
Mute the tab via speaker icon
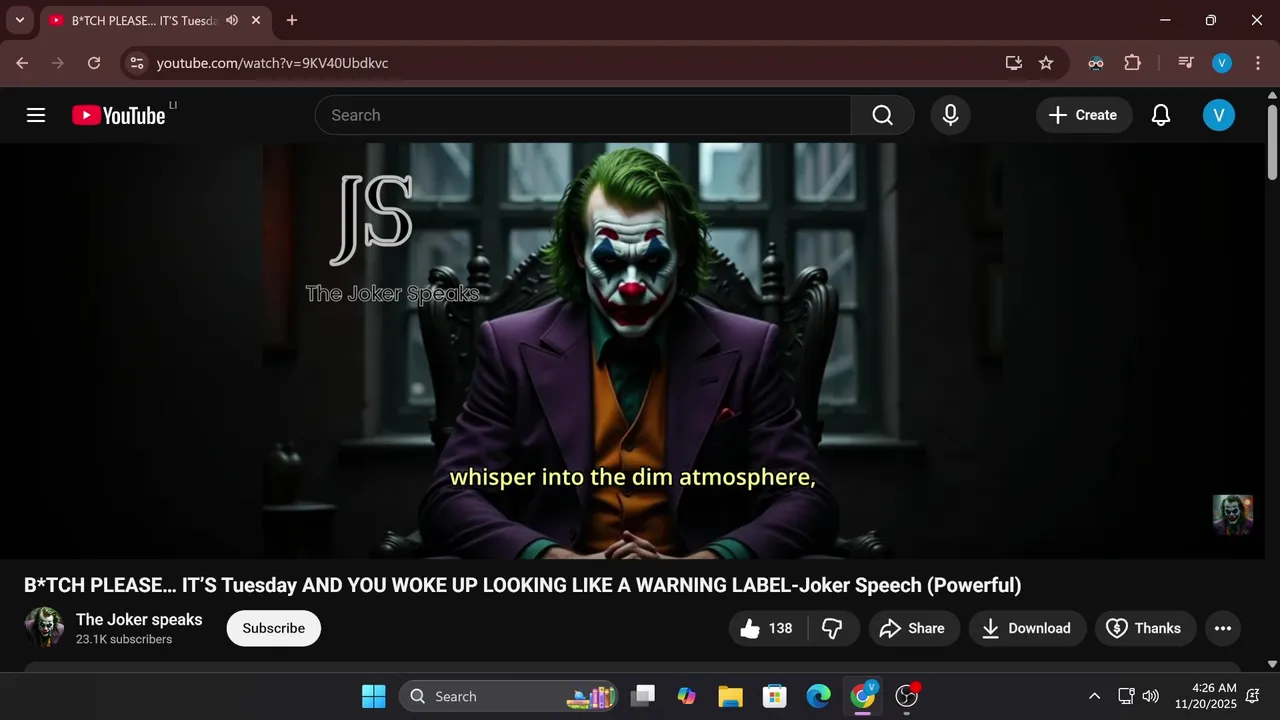[x=232, y=20]
